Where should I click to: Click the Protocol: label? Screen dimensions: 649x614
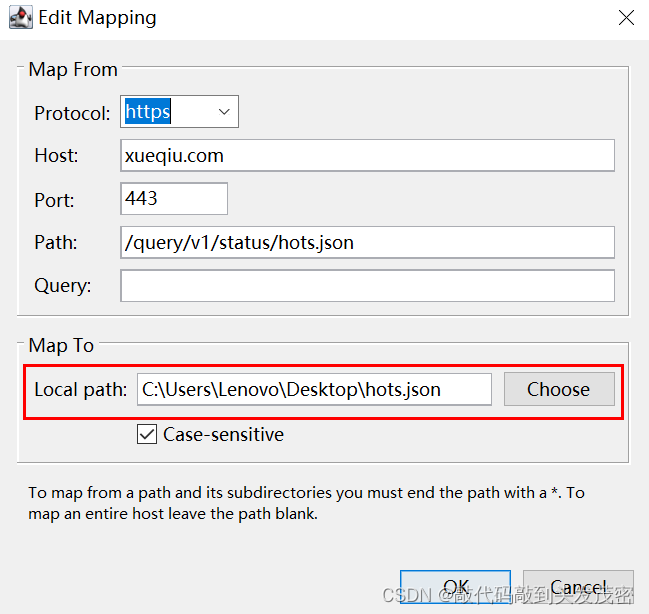(72, 113)
